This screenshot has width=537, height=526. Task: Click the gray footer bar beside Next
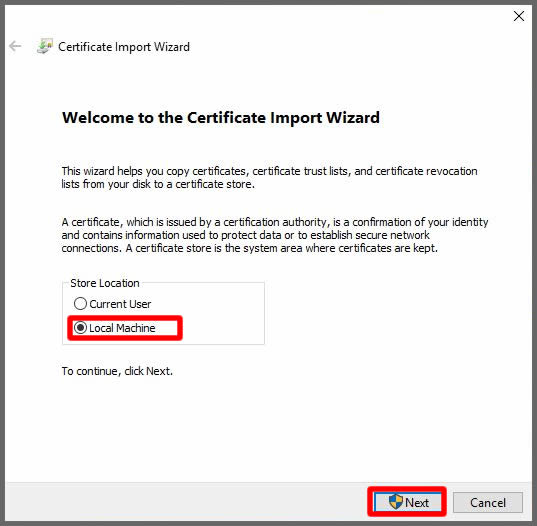pos(185,502)
